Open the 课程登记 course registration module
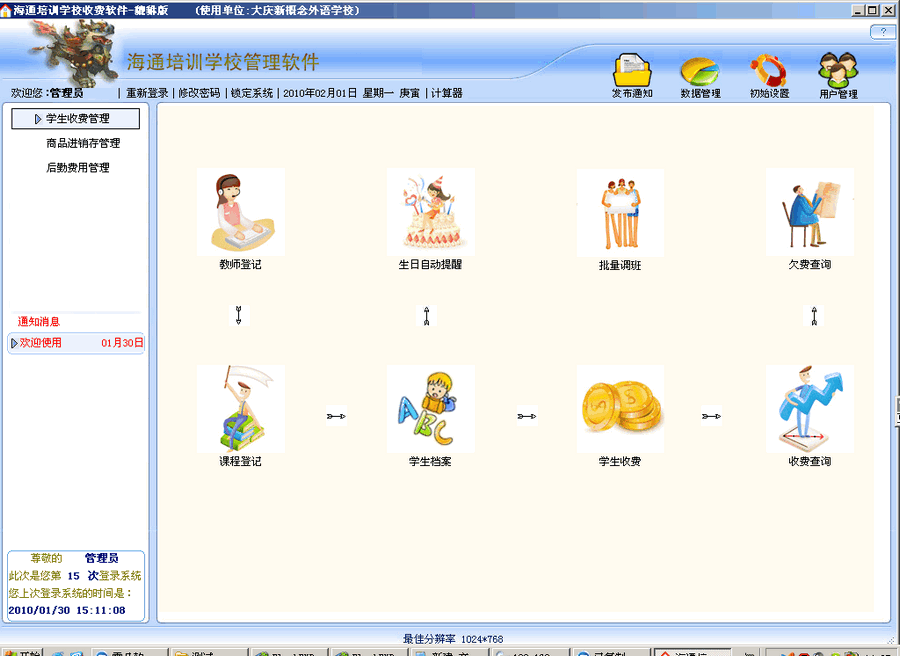 click(240, 408)
